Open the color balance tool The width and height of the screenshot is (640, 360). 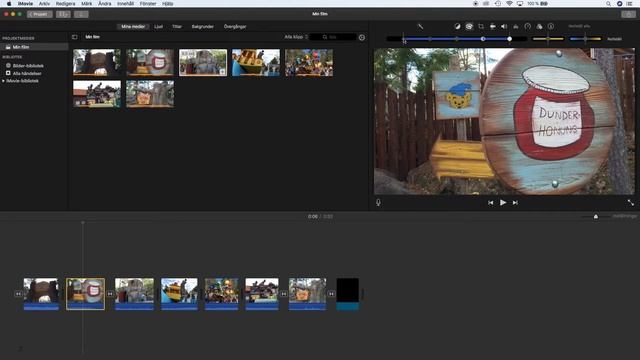(x=457, y=27)
